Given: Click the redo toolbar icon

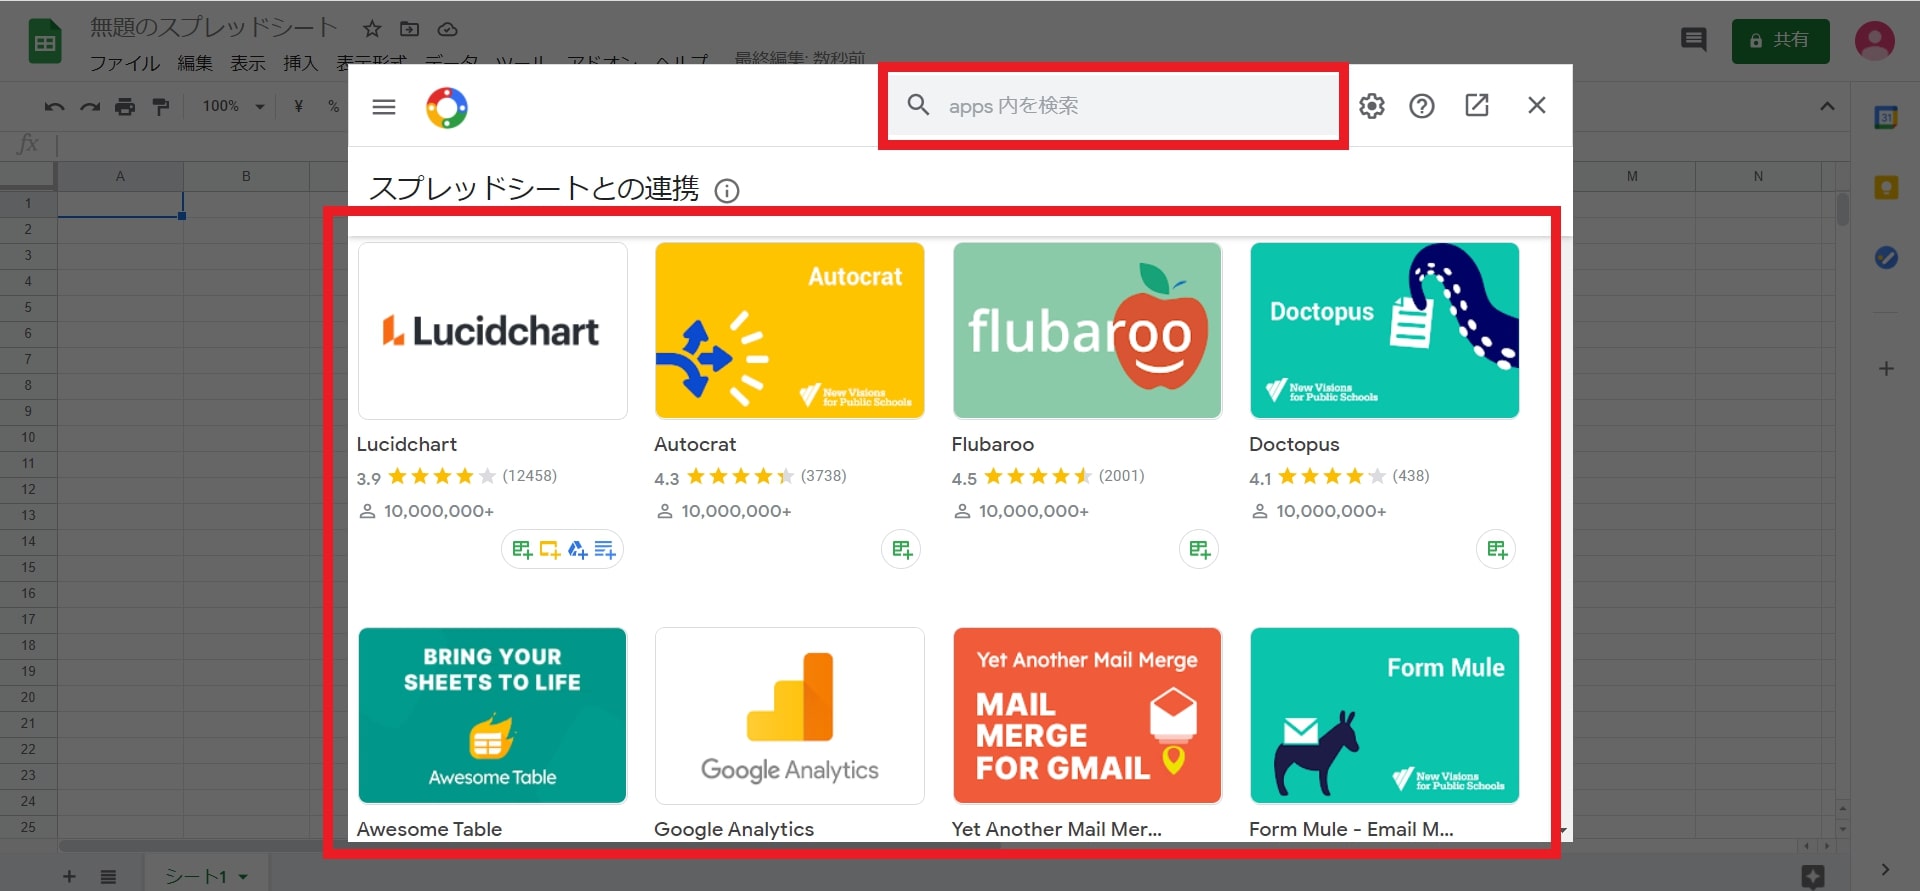Looking at the screenshot, I should (x=90, y=106).
